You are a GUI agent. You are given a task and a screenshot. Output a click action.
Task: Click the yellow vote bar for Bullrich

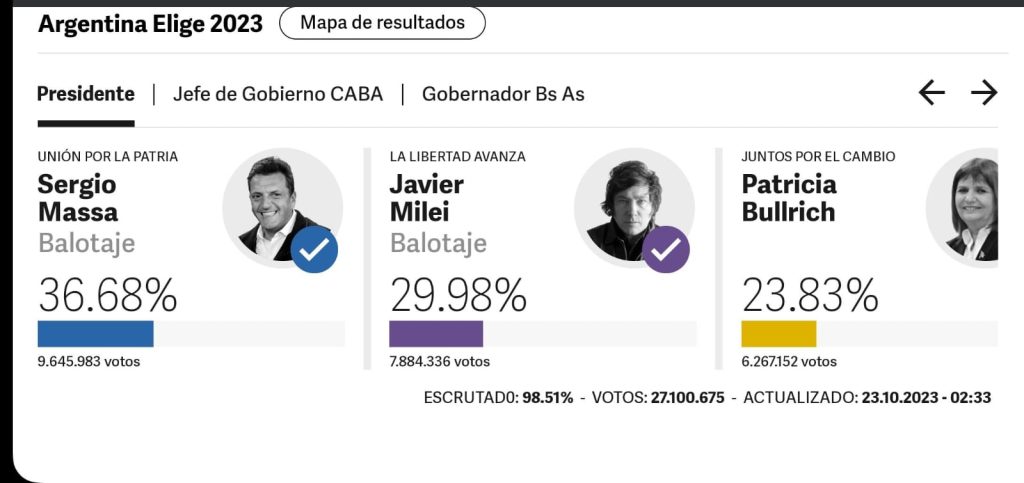click(778, 334)
